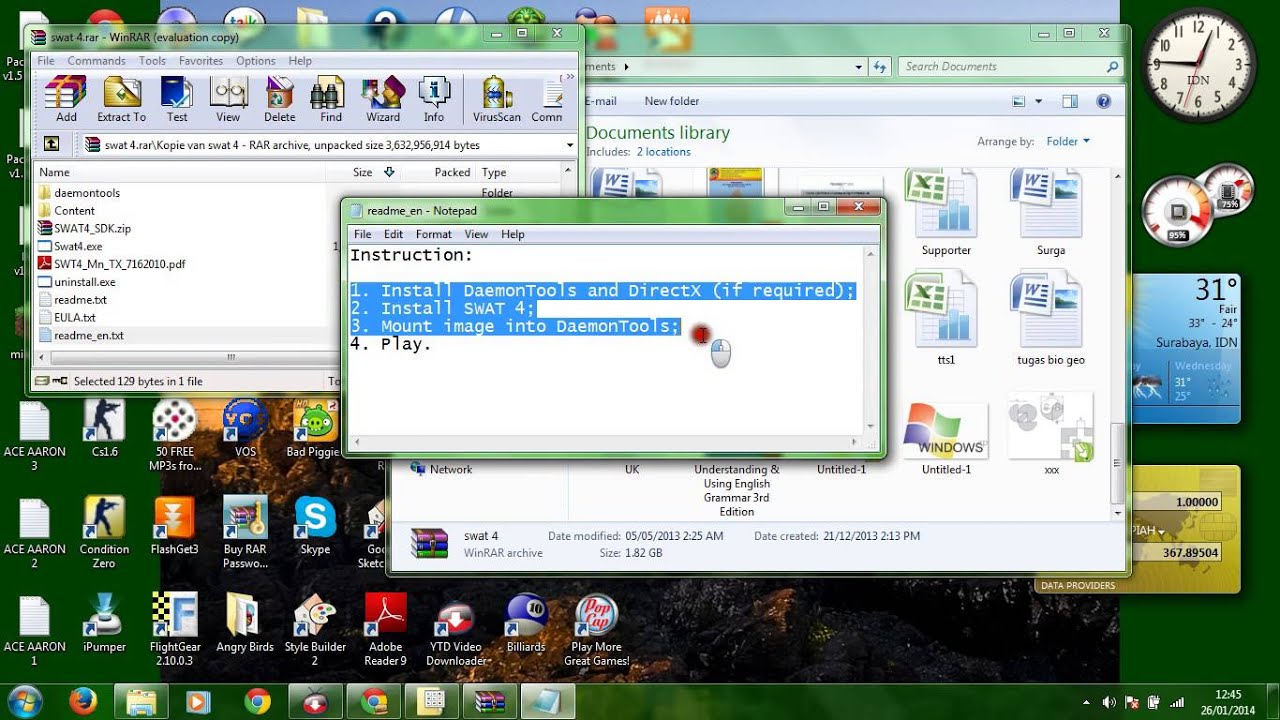This screenshot has width=1280, height=720.
Task: Open the Skype desktop shortcut
Action: pyautogui.click(x=315, y=526)
